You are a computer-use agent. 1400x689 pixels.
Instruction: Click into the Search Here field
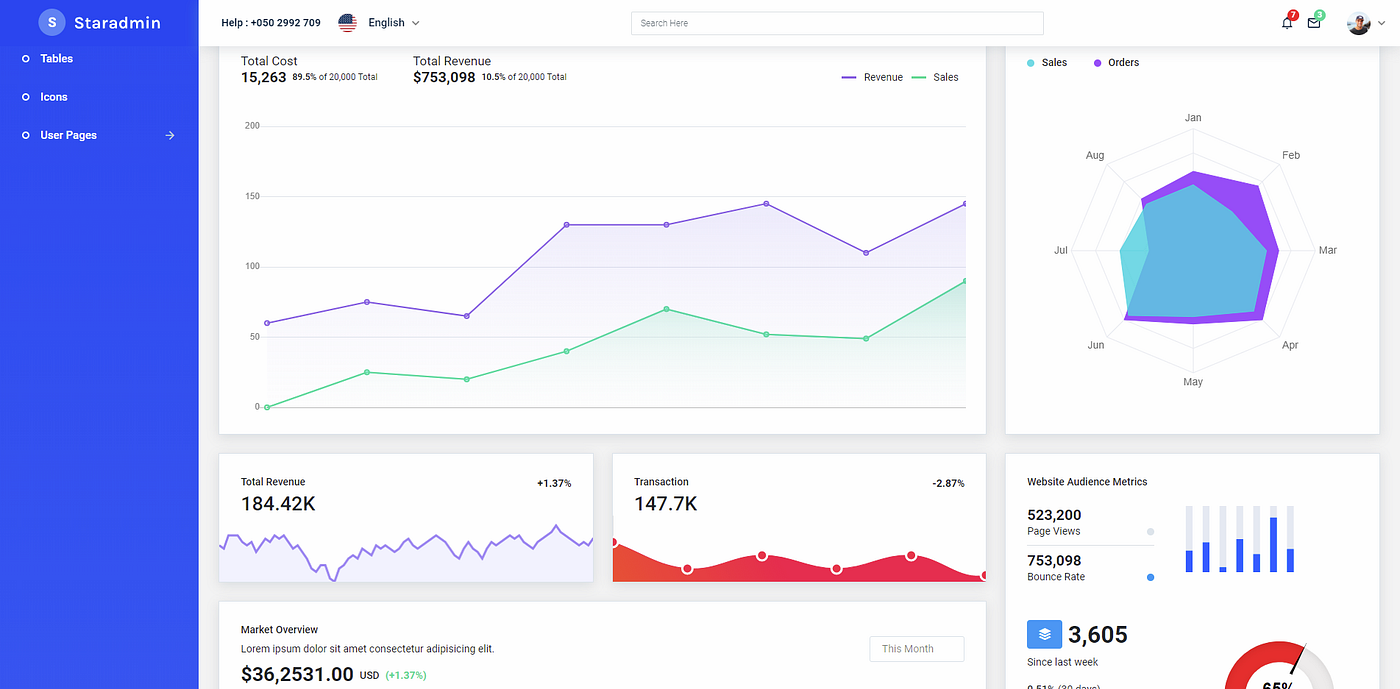[x=837, y=23]
